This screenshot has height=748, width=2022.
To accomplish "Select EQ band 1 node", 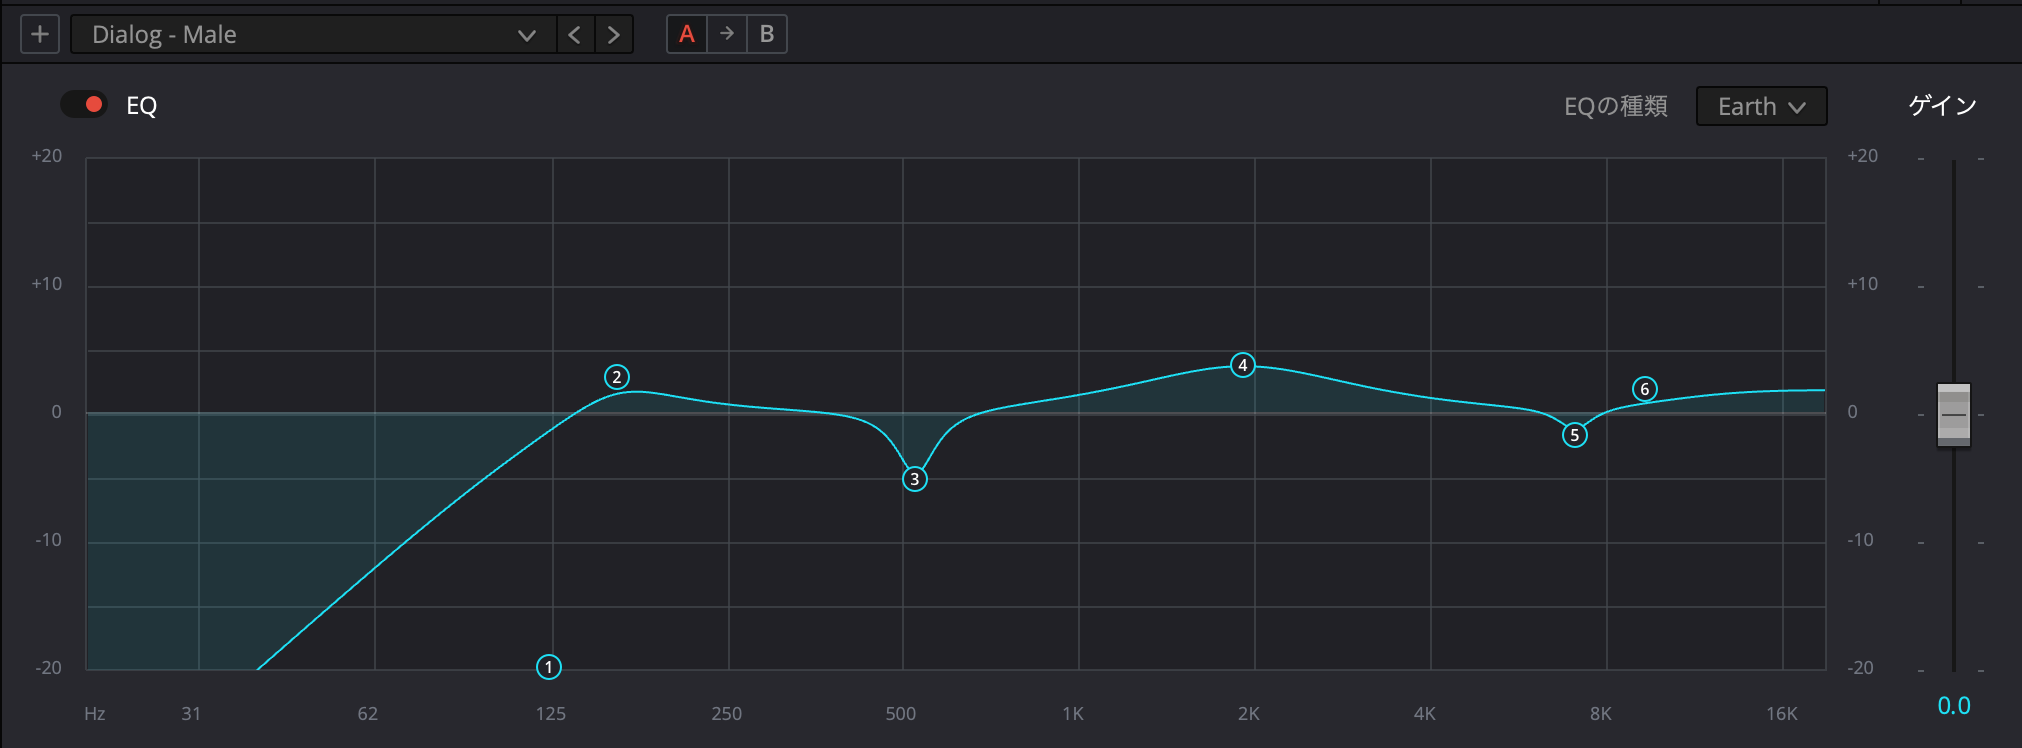I will point(549,667).
